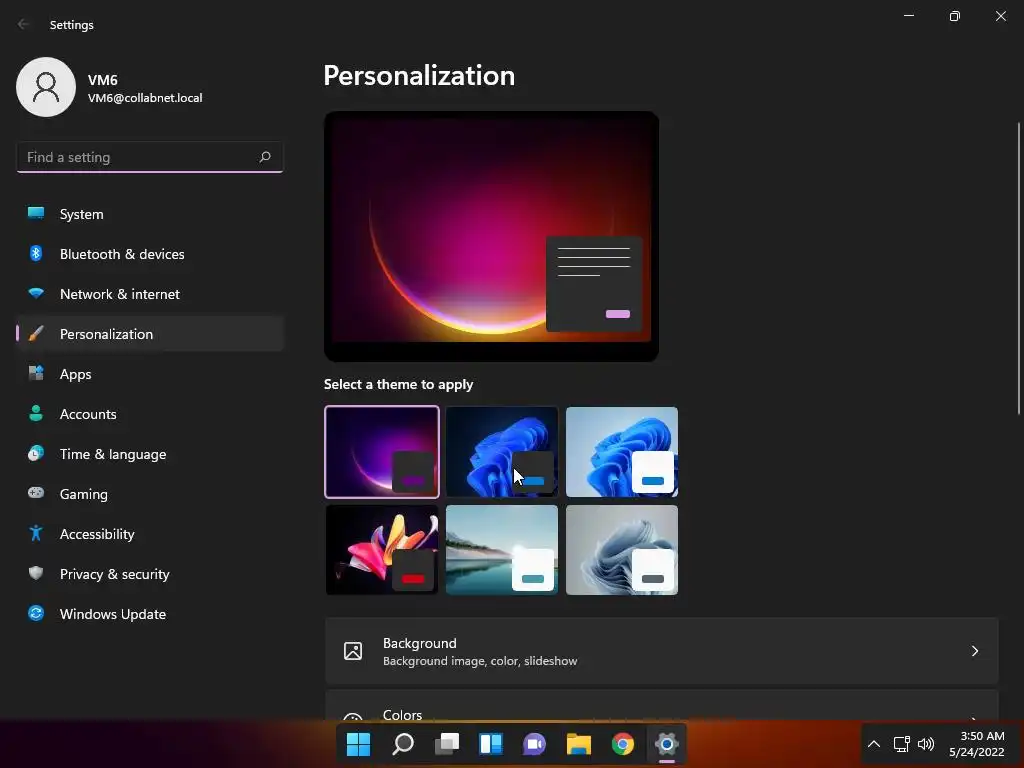1024x768 pixels.
Task: Apply the gray flow light theme
Action: 622,550
